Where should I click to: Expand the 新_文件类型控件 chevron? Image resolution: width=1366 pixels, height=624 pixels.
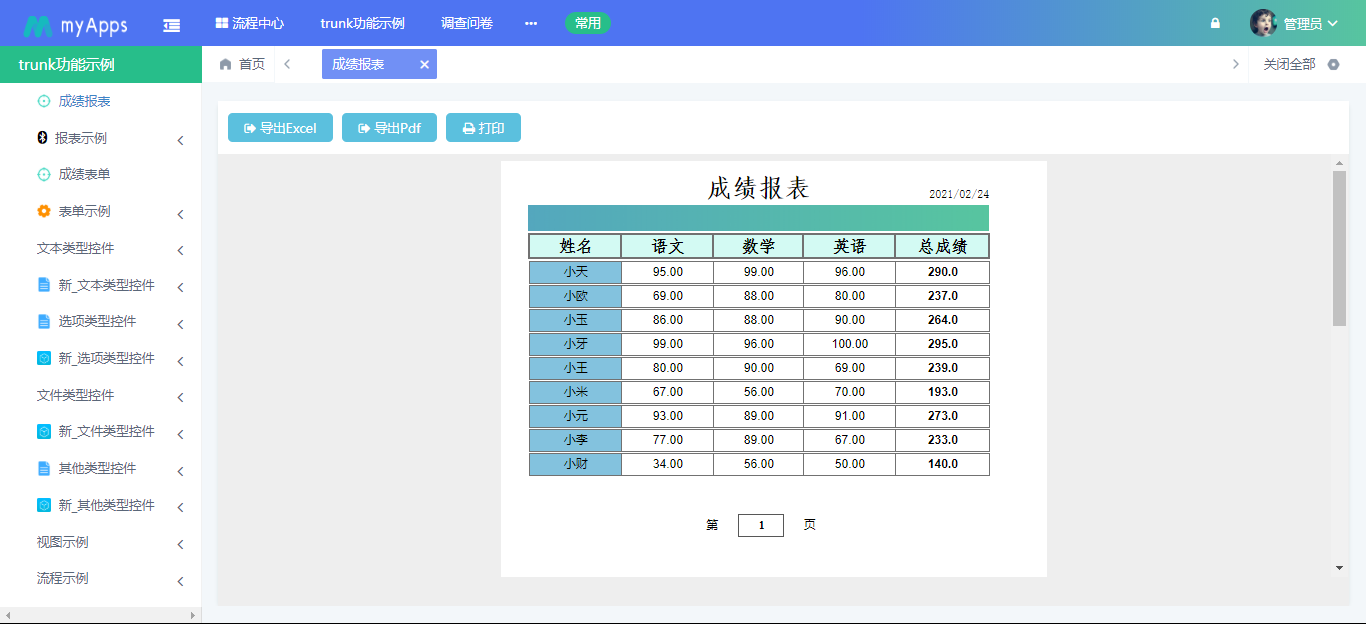(181, 434)
